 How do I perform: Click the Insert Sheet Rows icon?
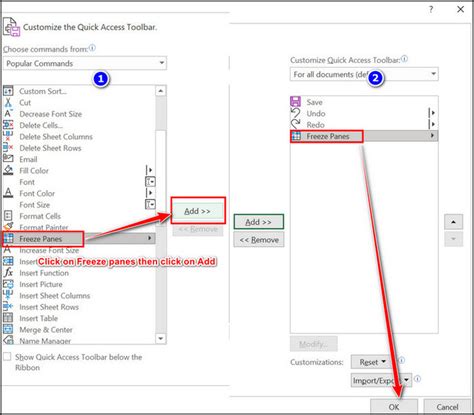point(8,307)
